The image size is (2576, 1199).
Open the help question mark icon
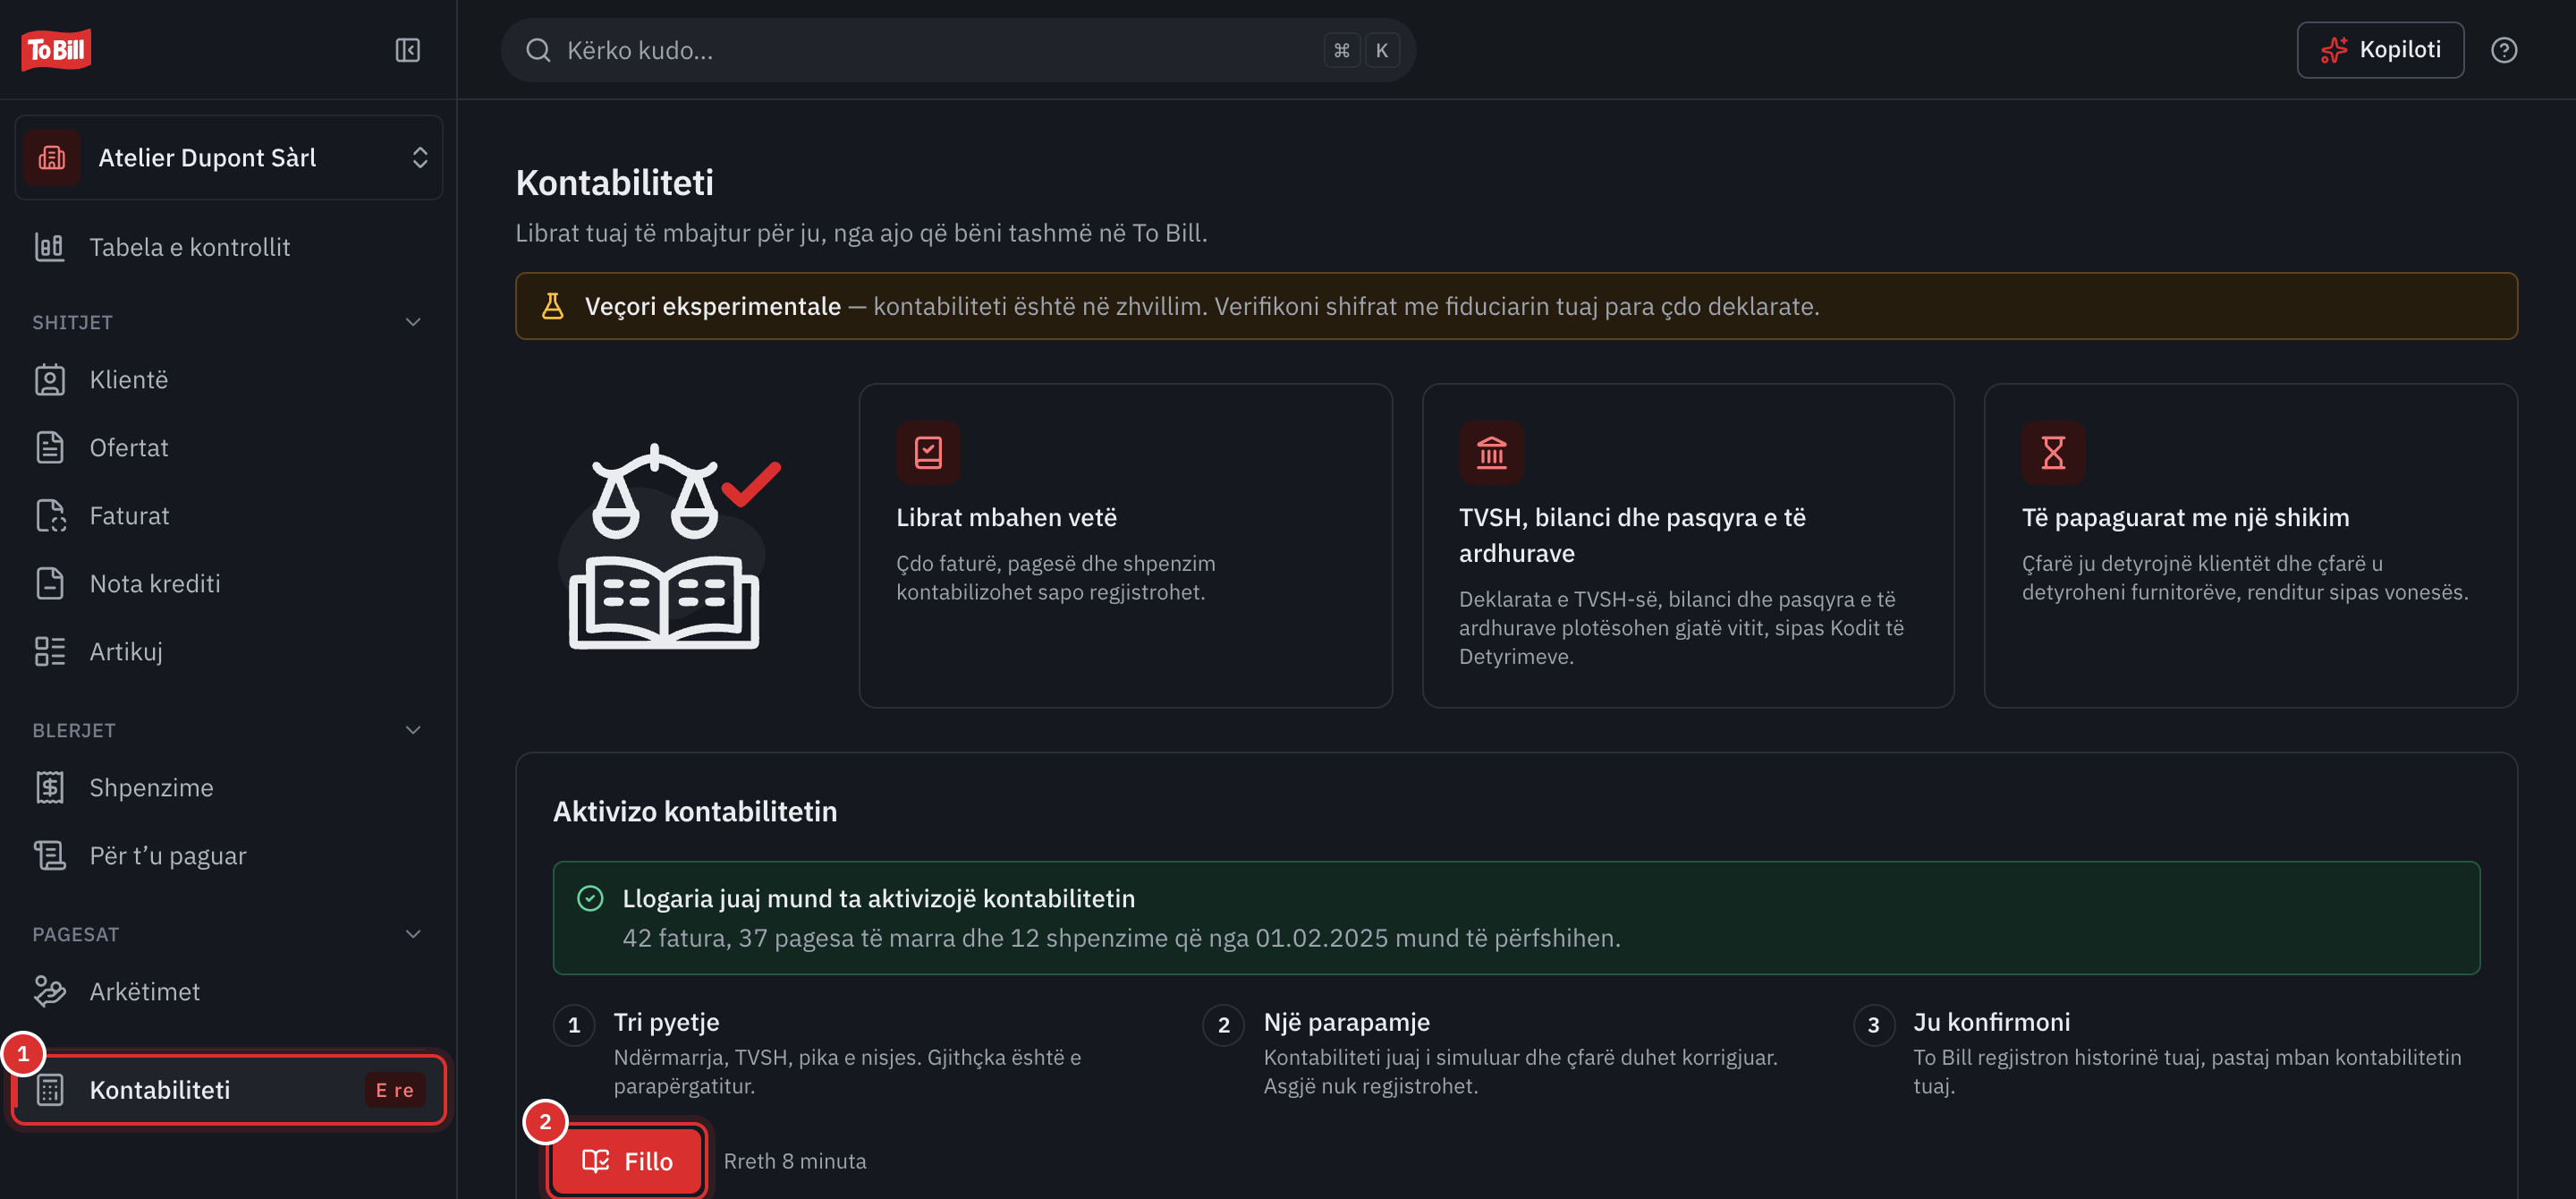2503,50
